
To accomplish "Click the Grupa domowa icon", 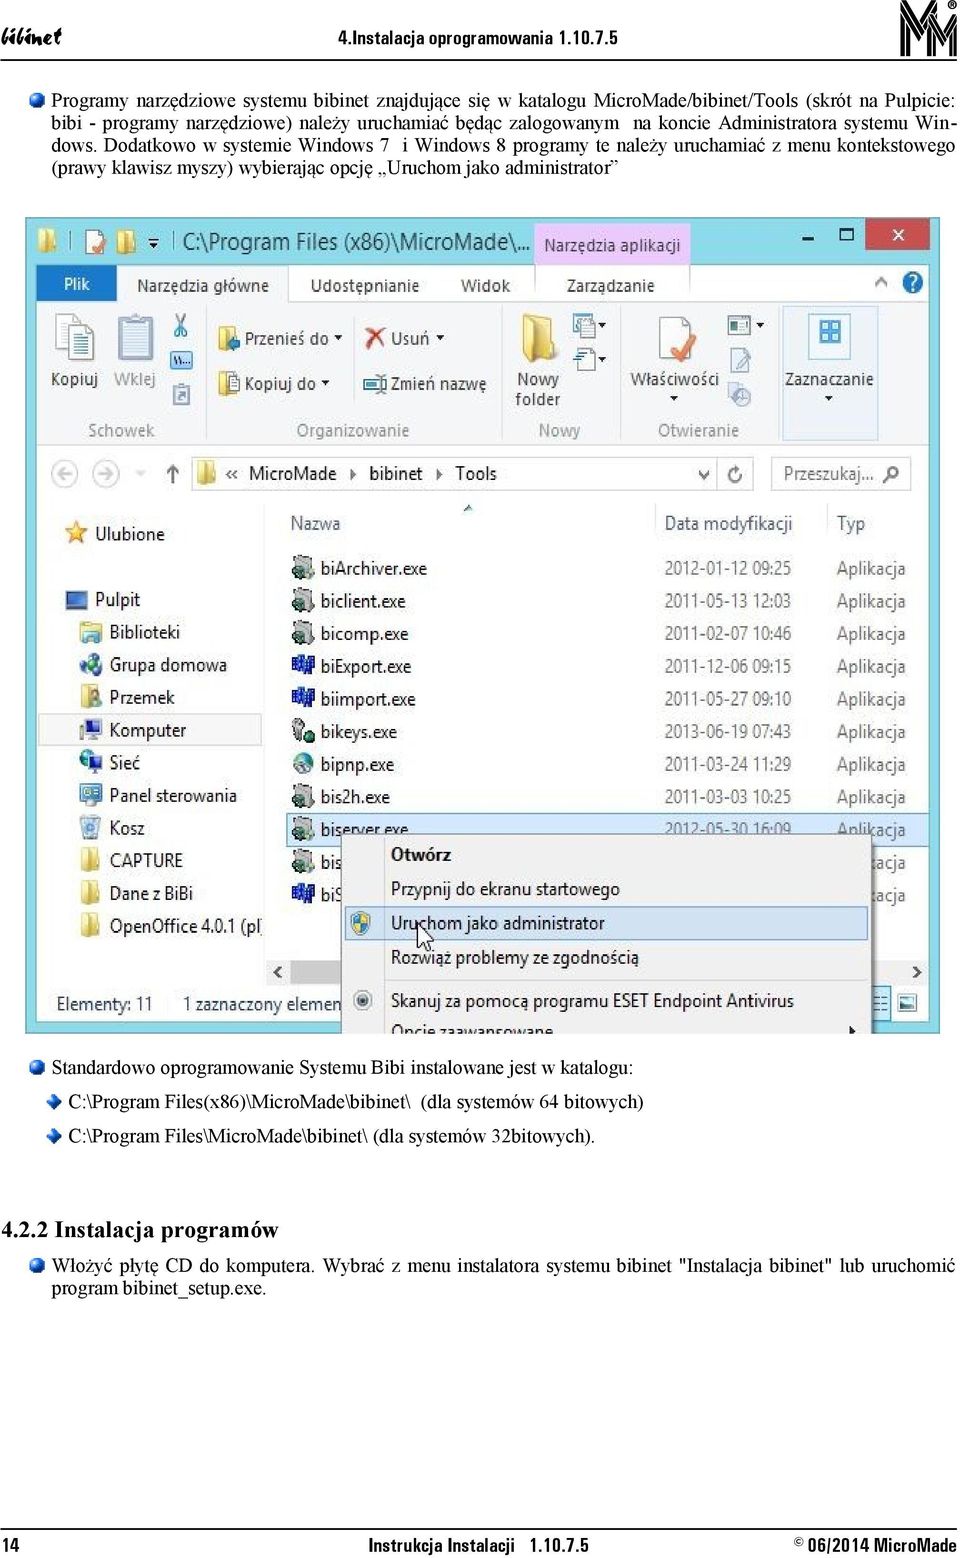I will pos(90,665).
